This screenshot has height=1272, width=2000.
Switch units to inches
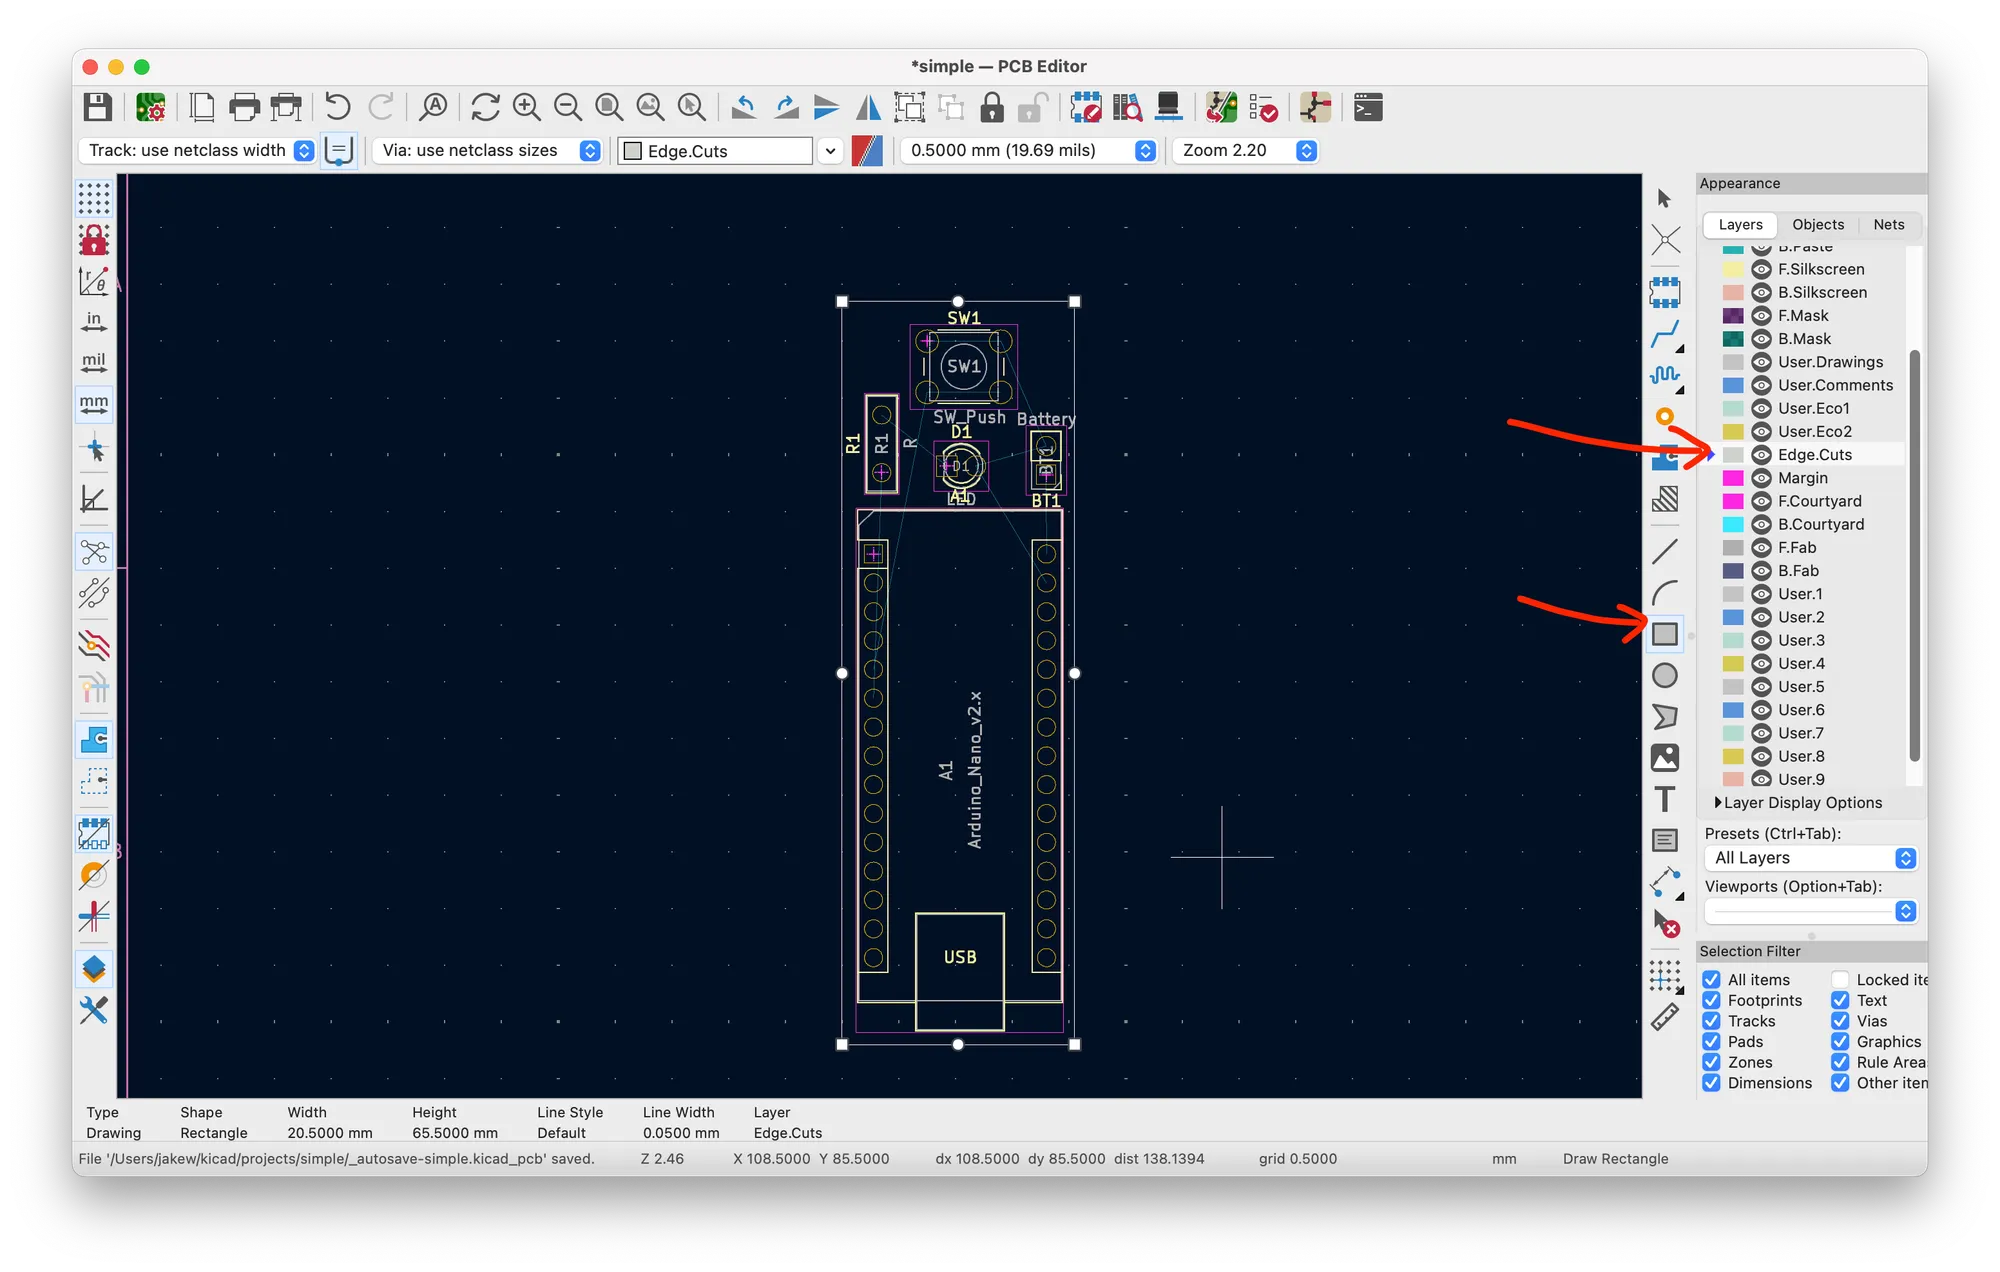tap(94, 320)
